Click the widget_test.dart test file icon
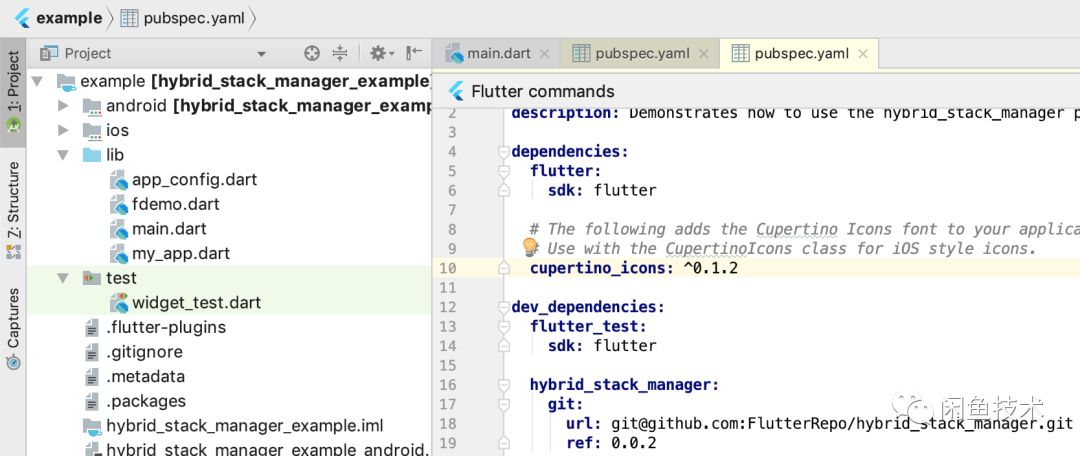 point(119,302)
